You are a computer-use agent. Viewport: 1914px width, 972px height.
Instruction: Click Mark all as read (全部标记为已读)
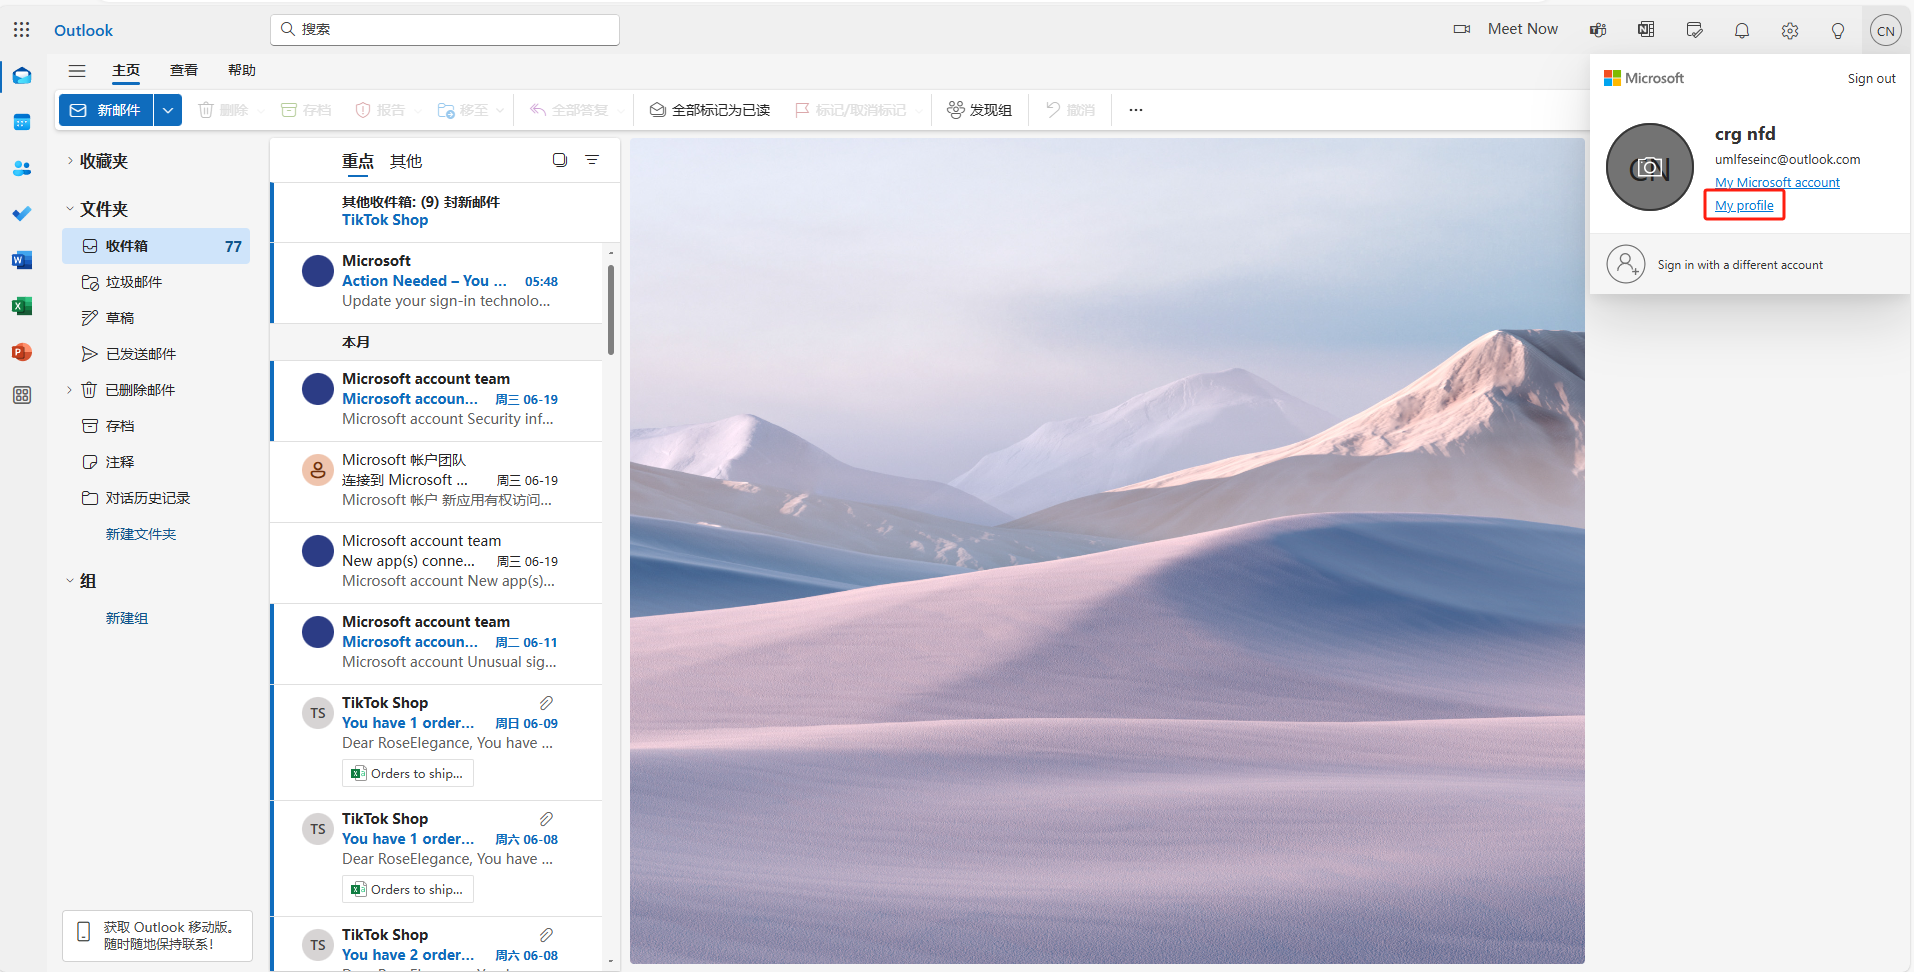coord(710,110)
